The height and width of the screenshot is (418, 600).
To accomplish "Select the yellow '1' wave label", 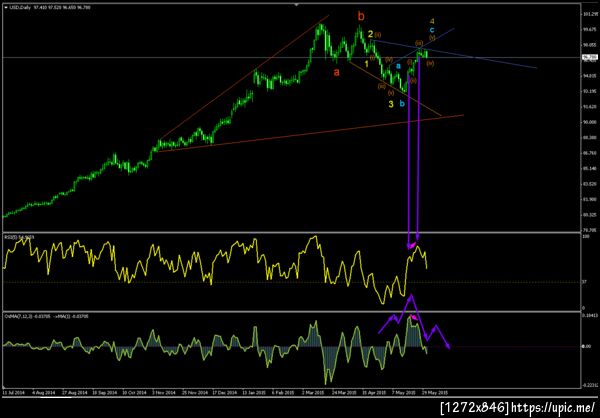I will [366, 63].
